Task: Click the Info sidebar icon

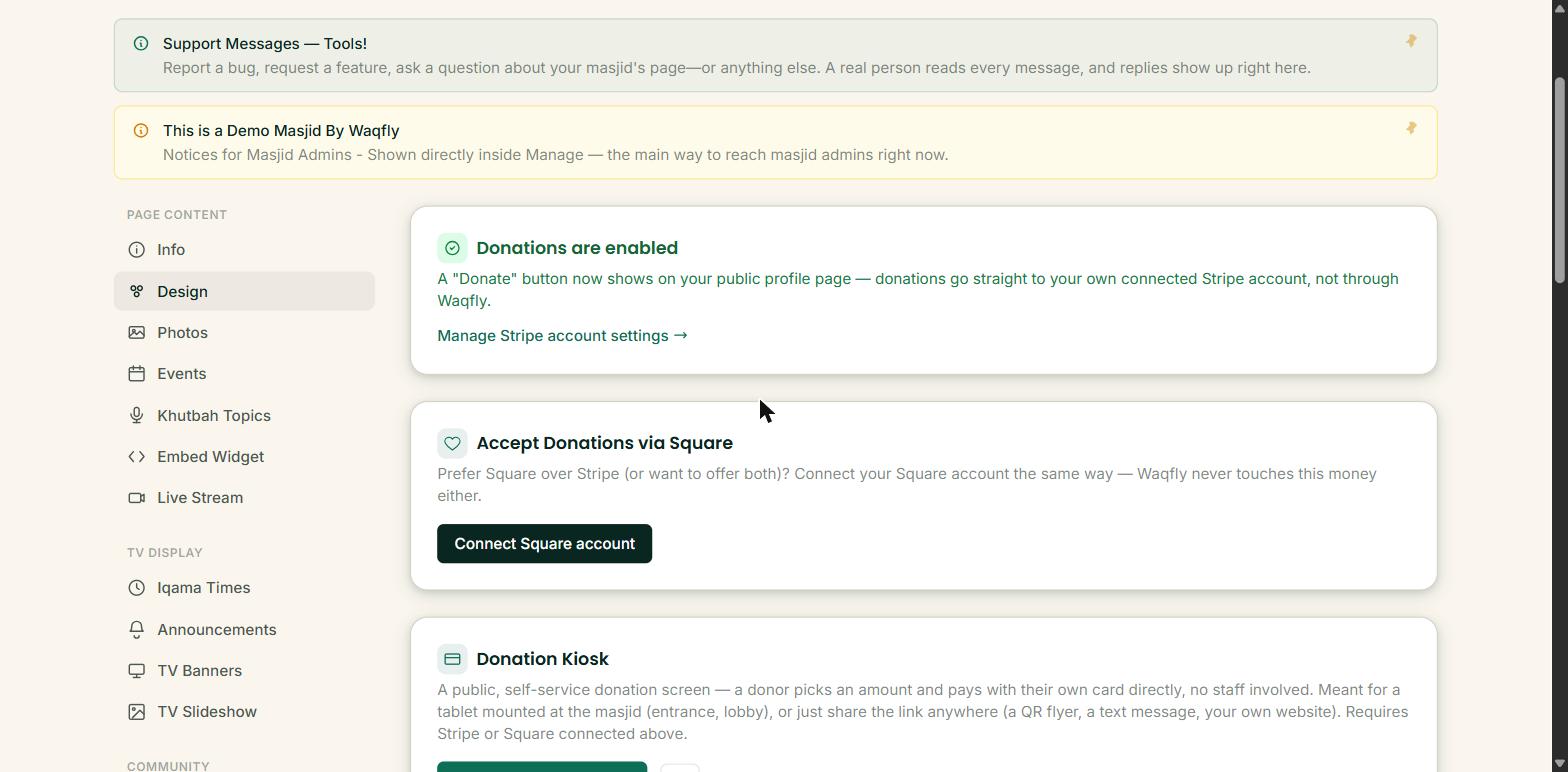Action: coord(137,249)
